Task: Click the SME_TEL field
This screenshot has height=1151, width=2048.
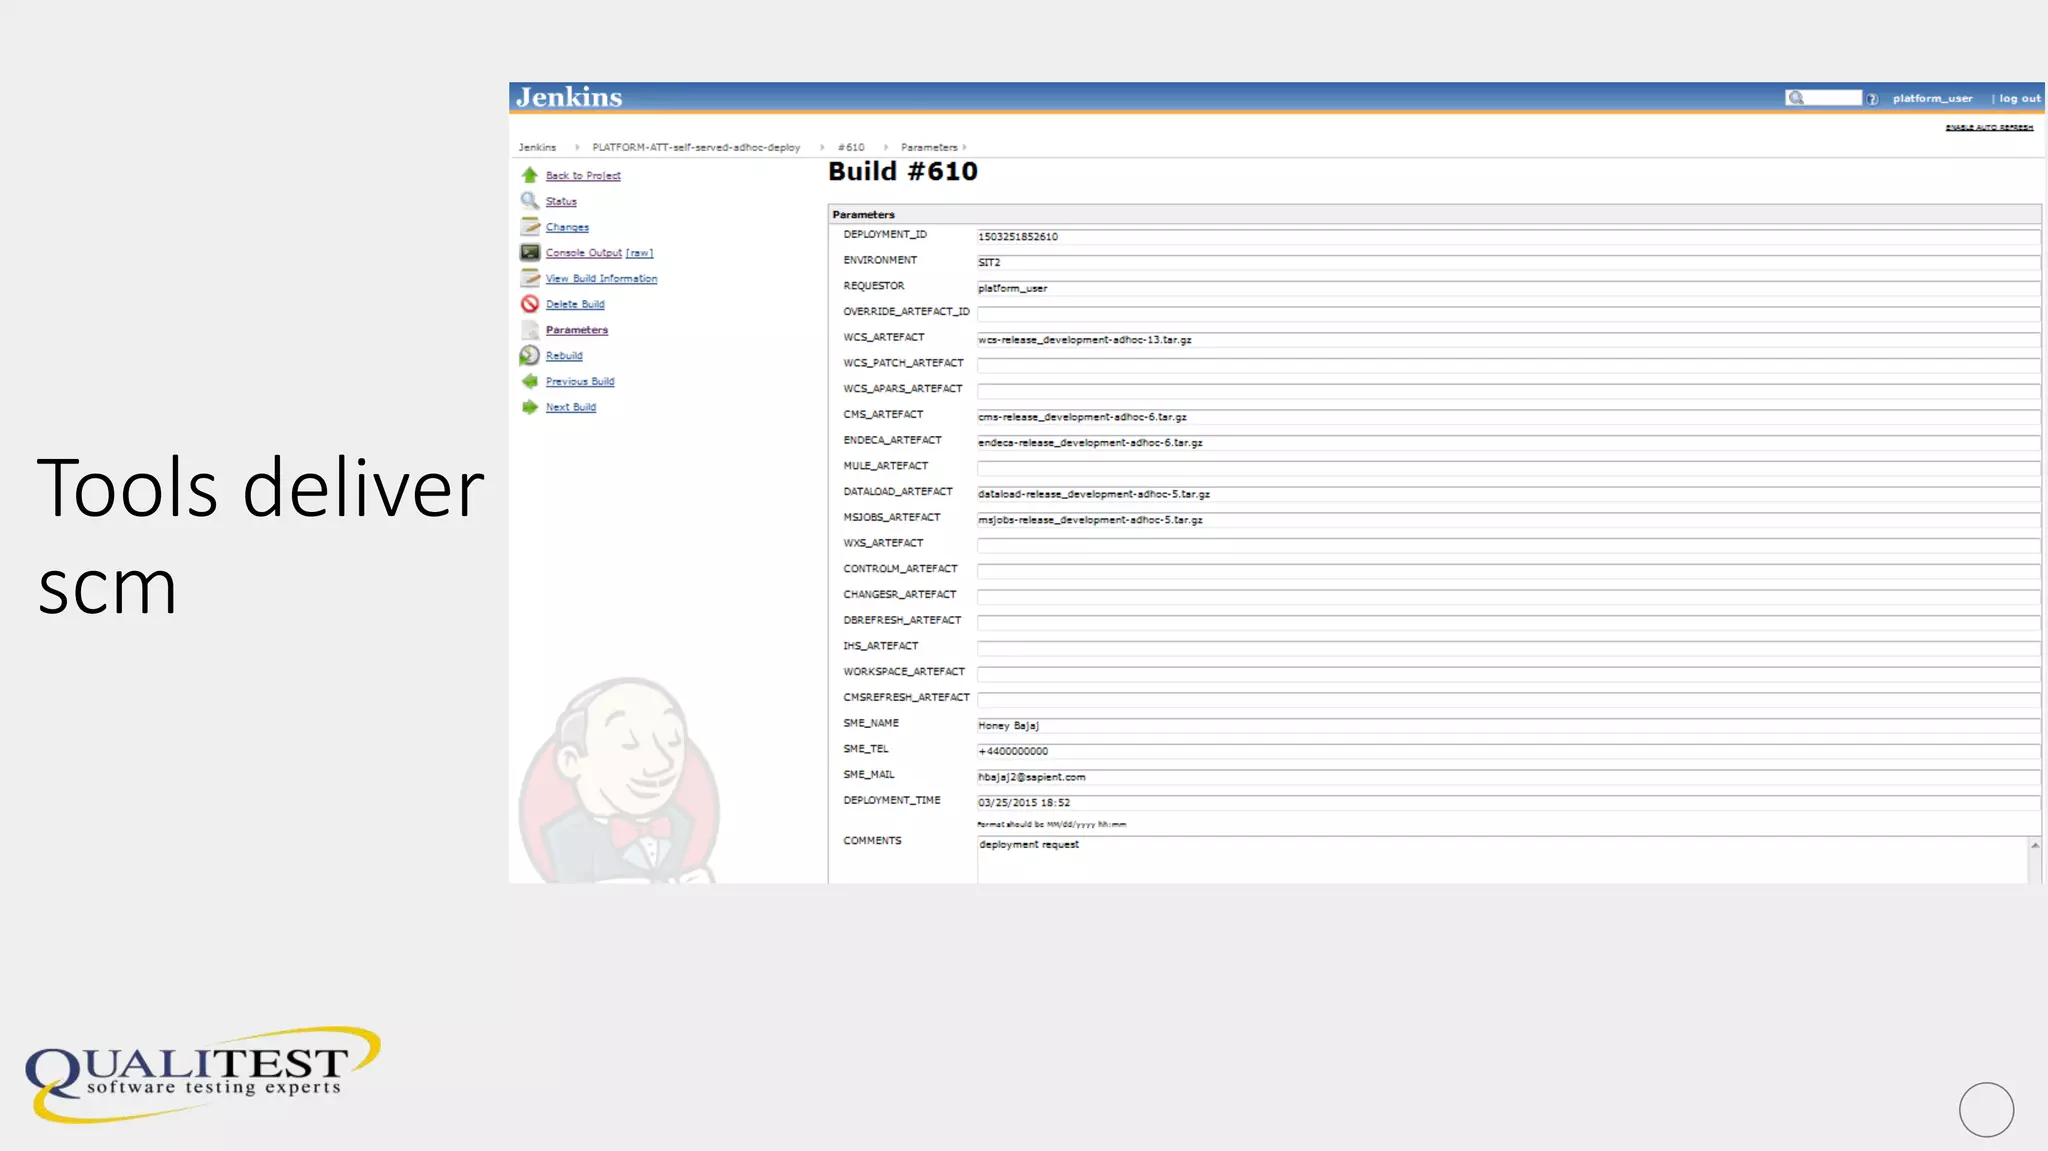Action: point(1508,752)
